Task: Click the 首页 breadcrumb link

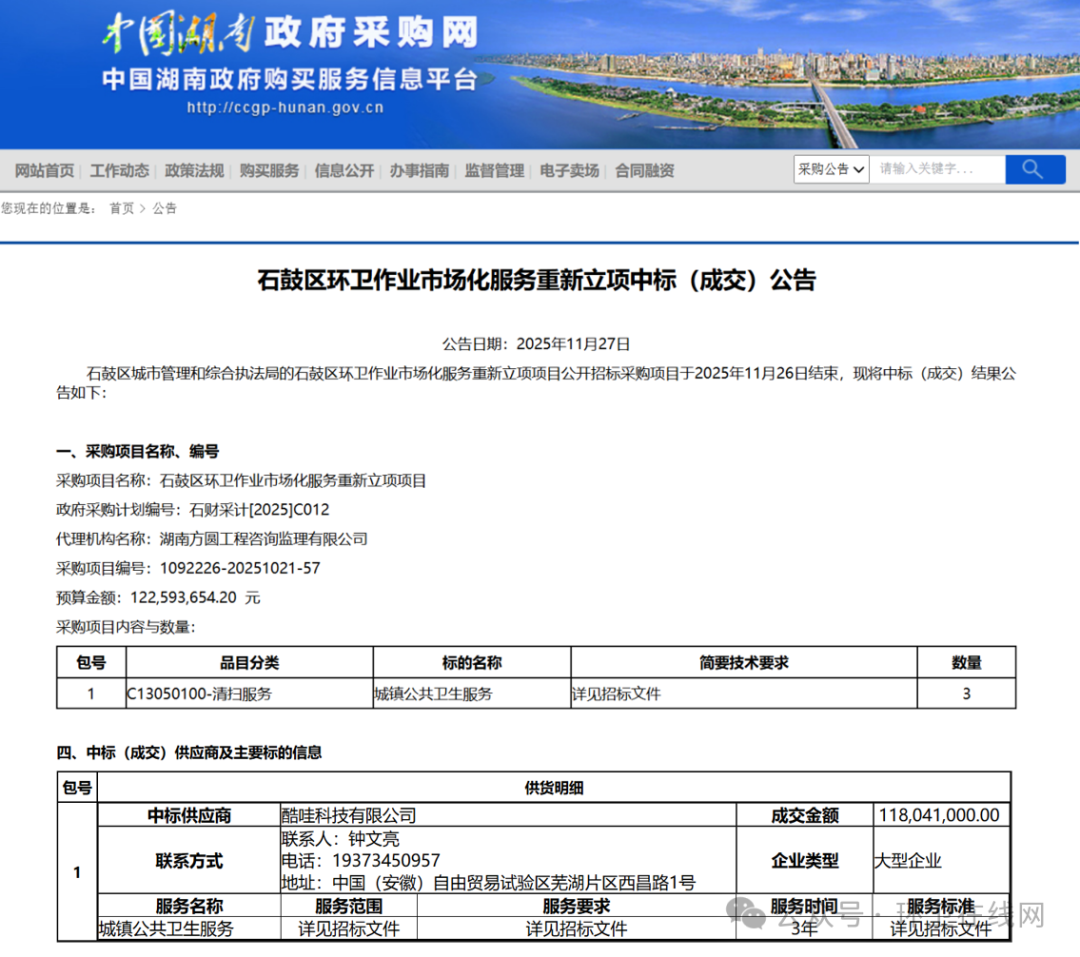Action: 122,209
